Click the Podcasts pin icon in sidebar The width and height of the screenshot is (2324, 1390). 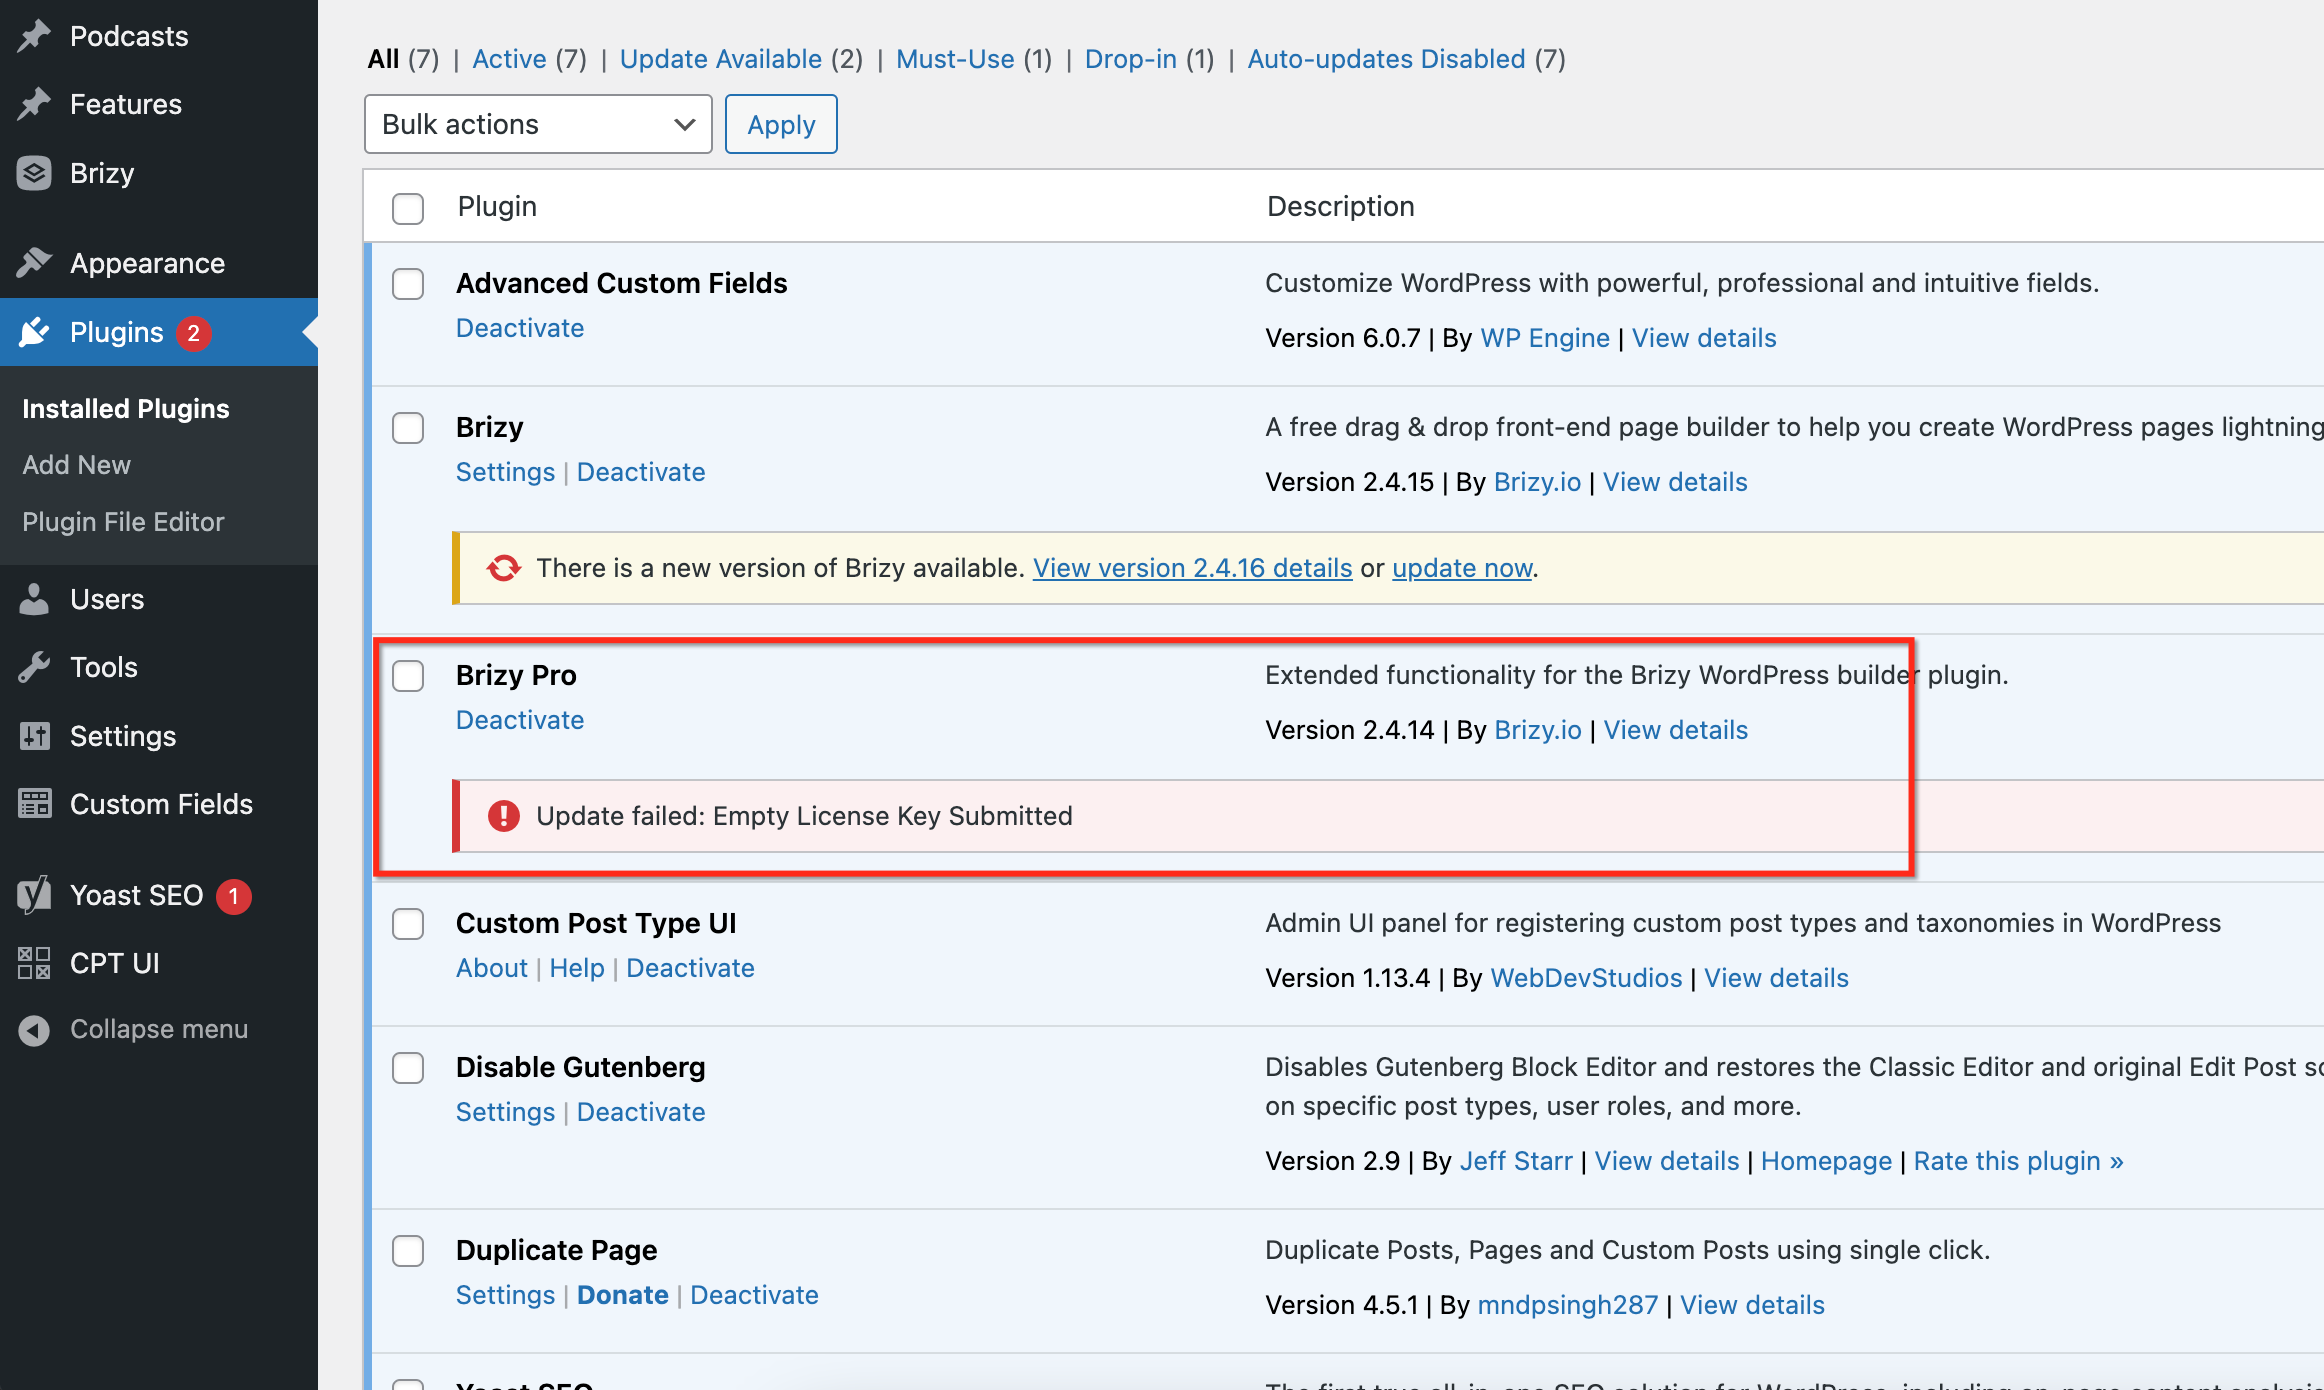pos(34,36)
